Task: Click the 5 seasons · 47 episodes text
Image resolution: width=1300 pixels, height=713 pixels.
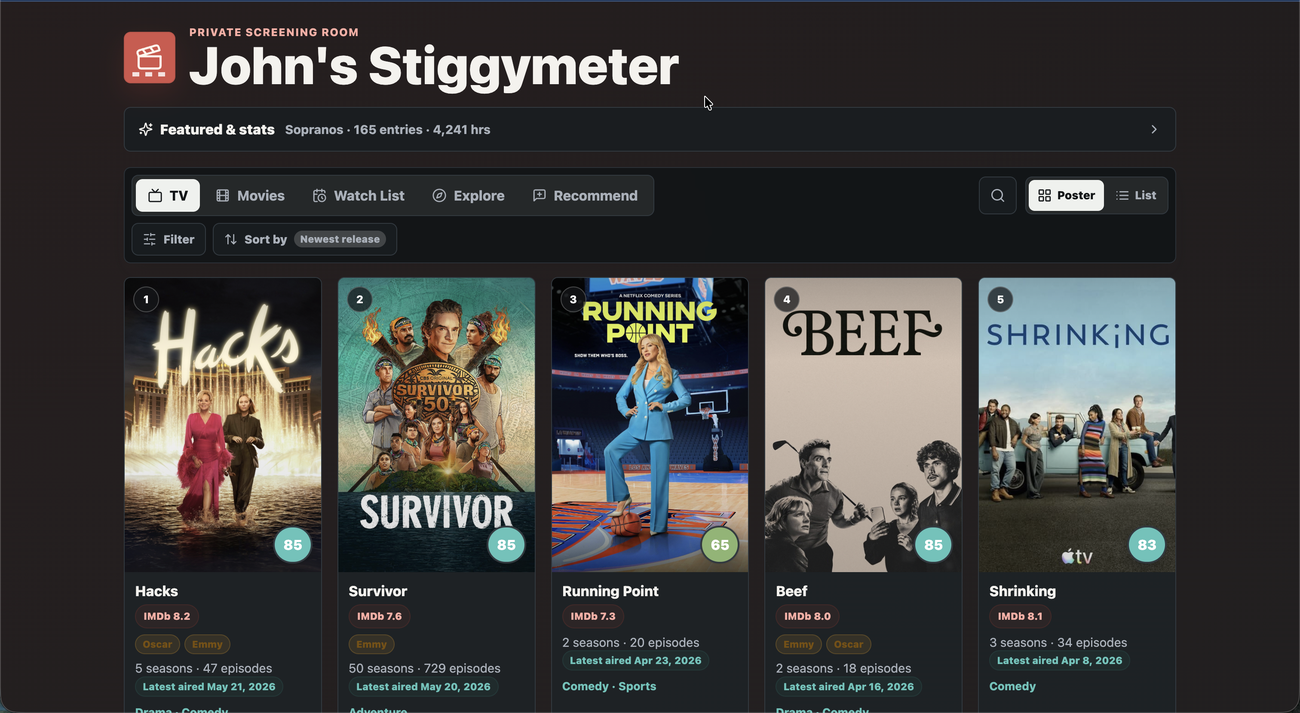Action: pos(204,668)
